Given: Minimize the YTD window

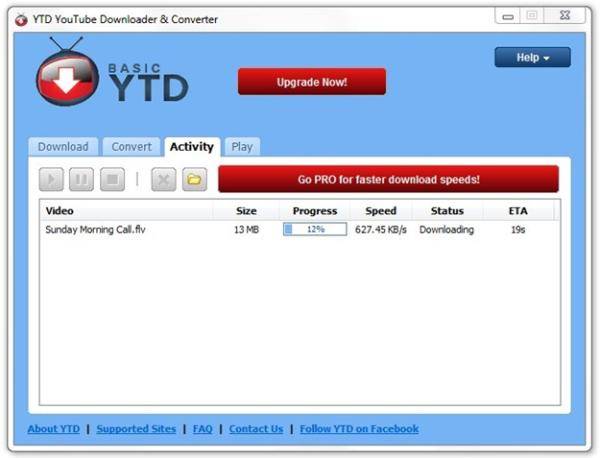Looking at the screenshot, I should [x=508, y=16].
